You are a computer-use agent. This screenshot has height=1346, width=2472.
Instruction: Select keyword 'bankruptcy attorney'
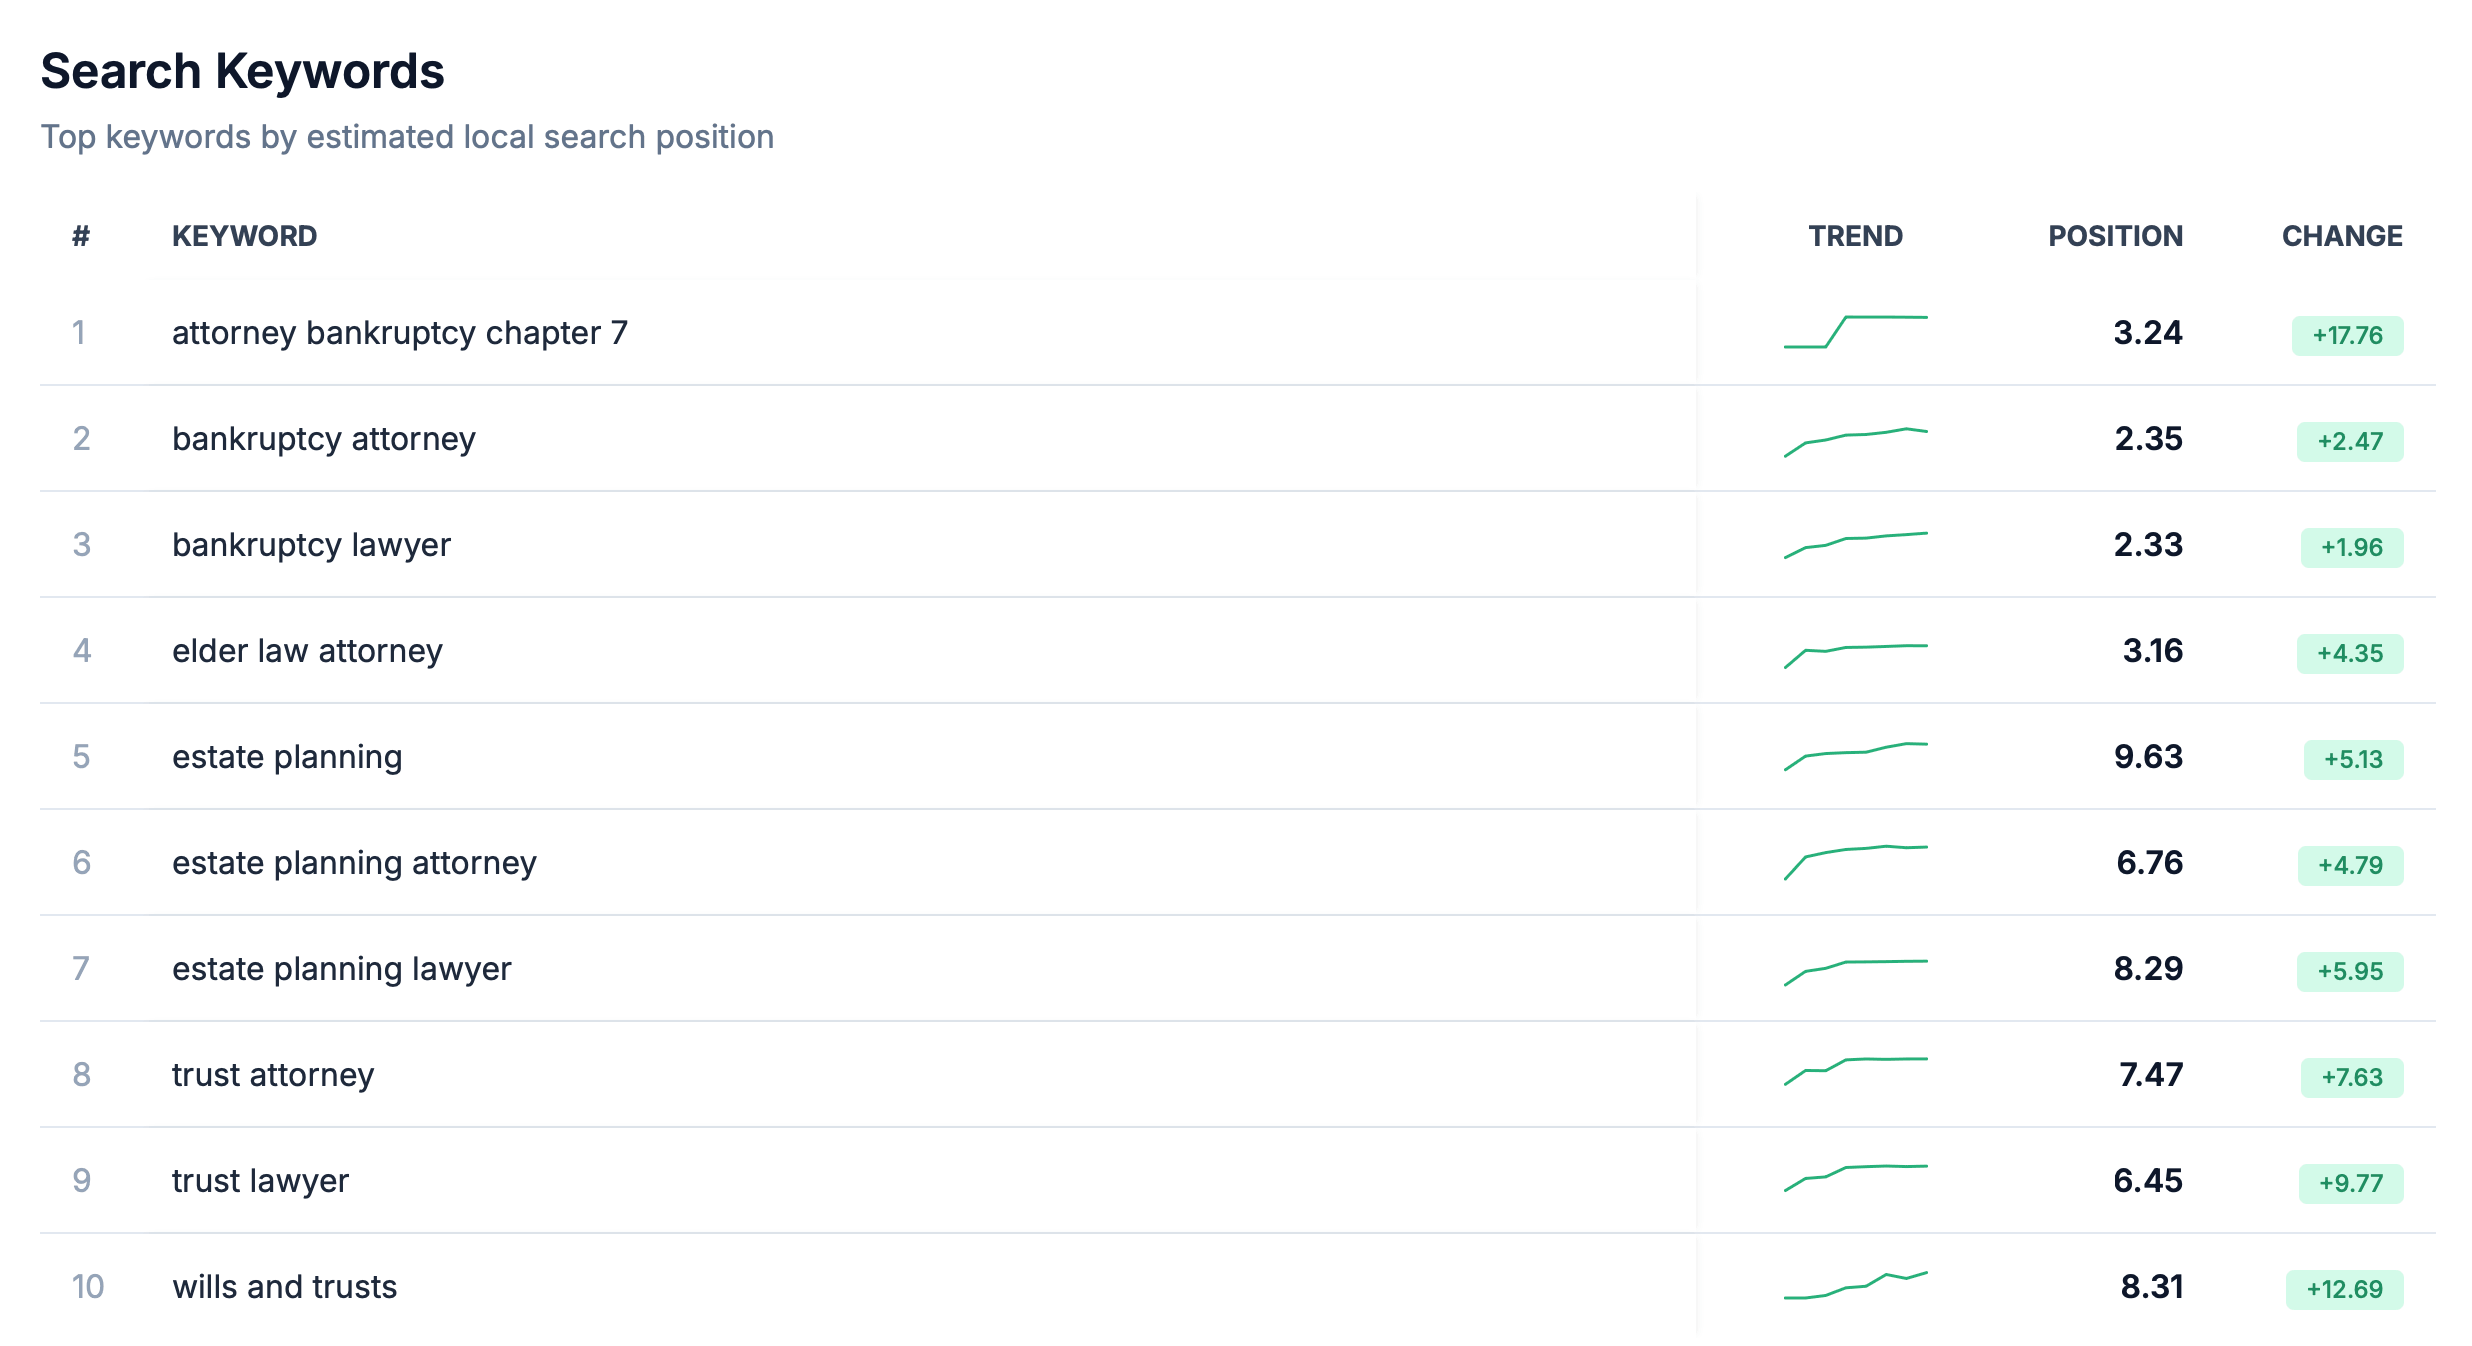pos(324,438)
